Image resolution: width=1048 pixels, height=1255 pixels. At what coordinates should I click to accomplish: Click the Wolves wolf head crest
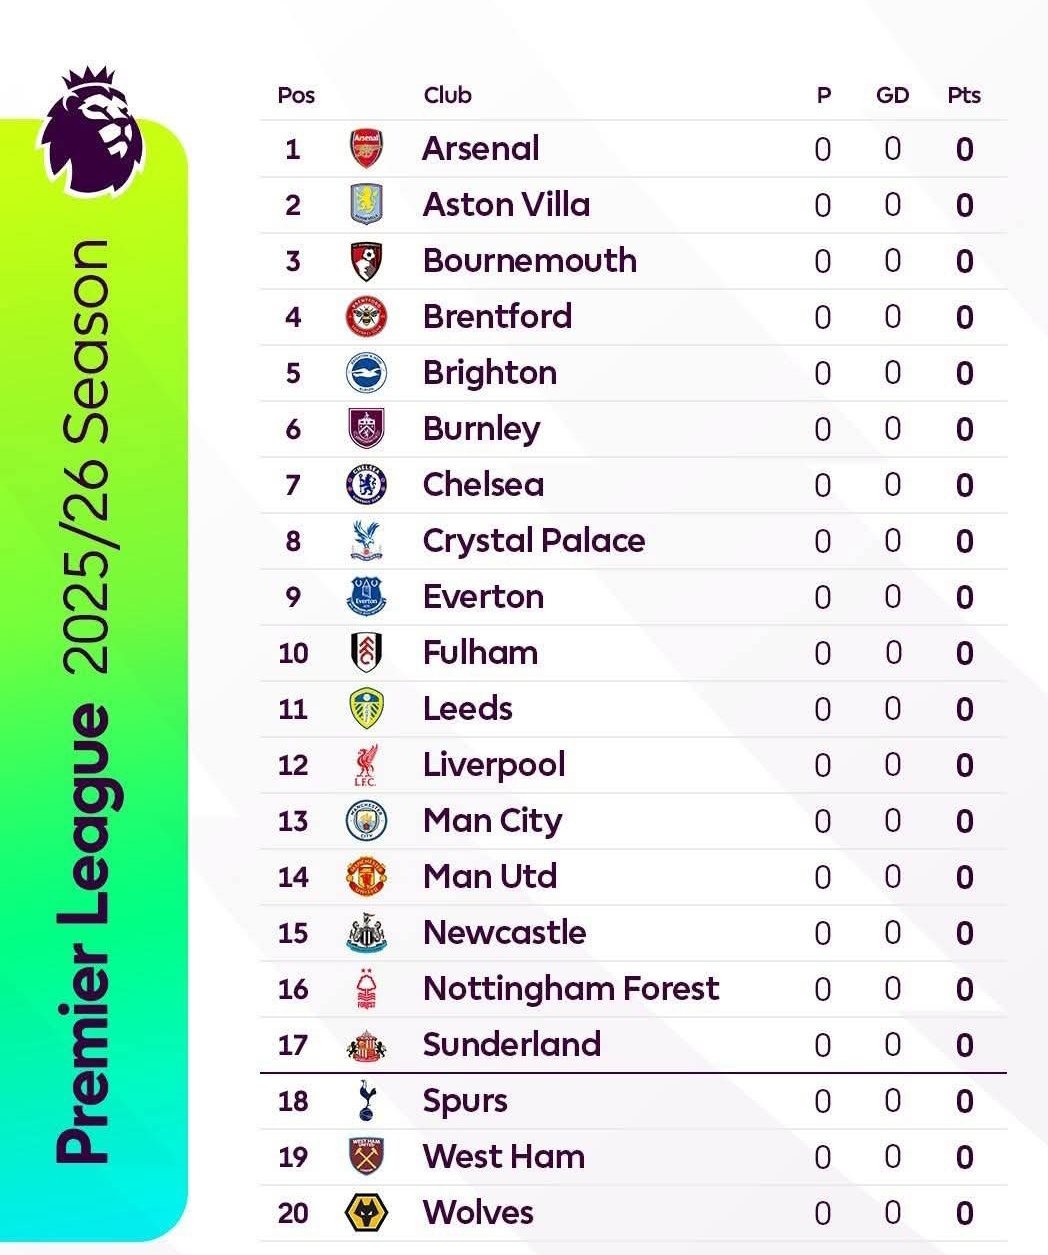pyautogui.click(x=366, y=1213)
